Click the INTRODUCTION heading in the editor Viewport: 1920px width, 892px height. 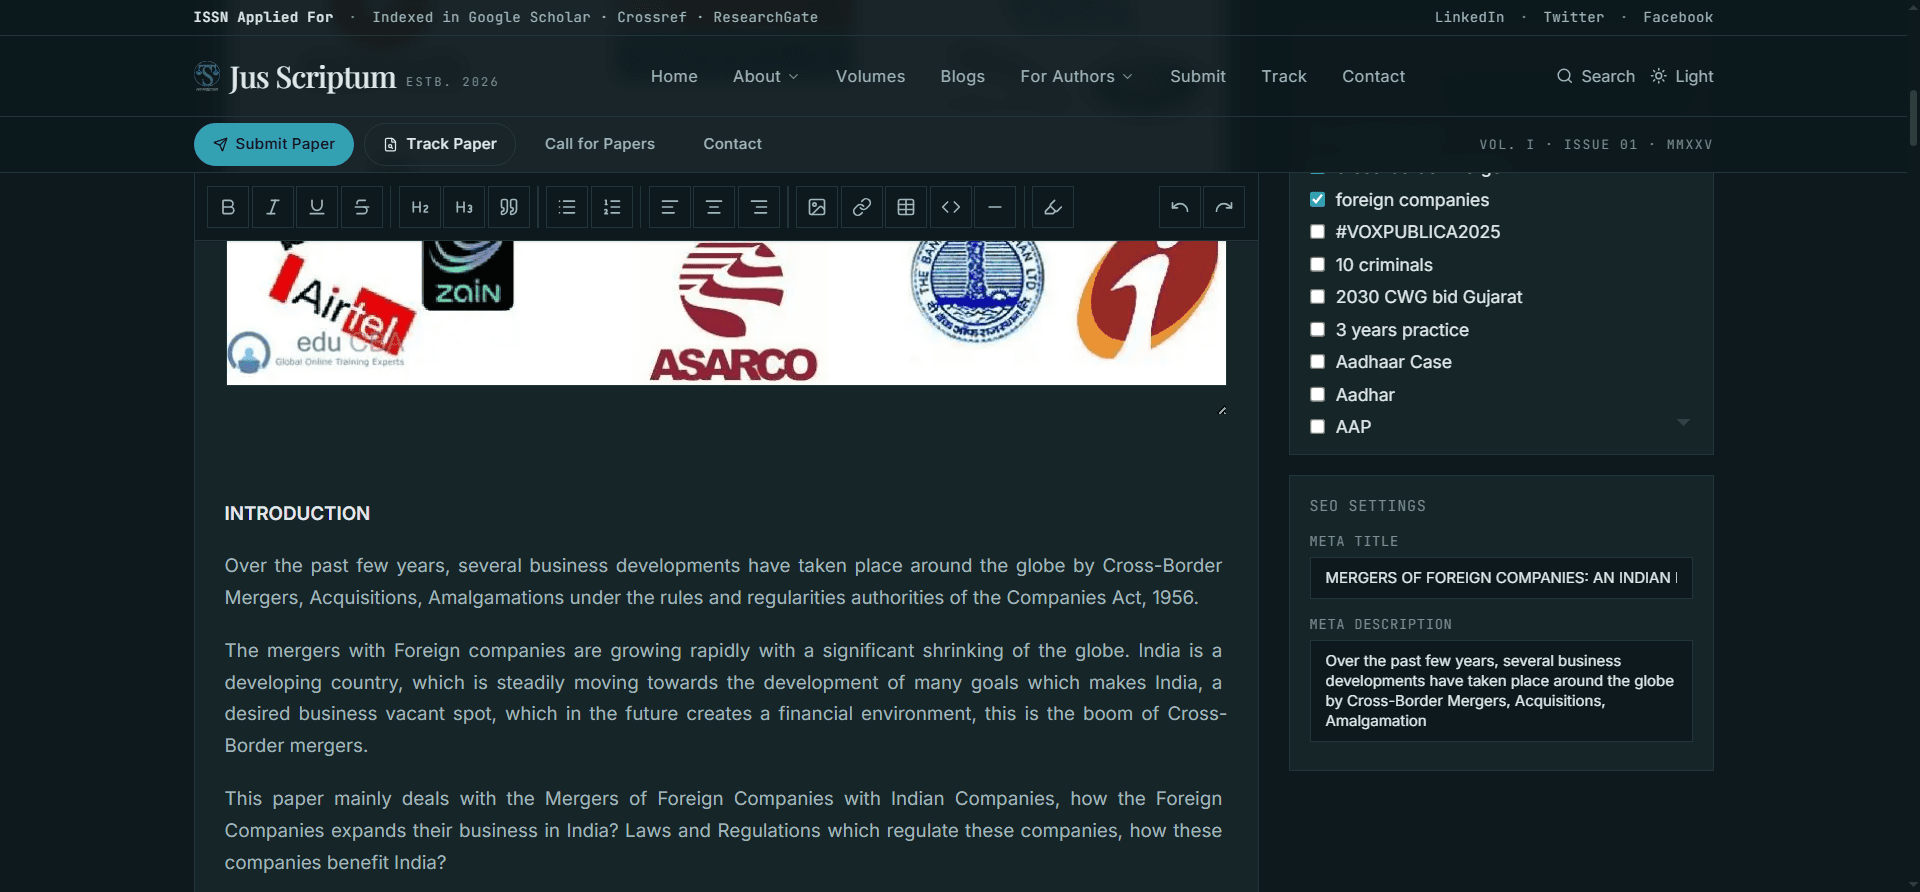click(297, 513)
